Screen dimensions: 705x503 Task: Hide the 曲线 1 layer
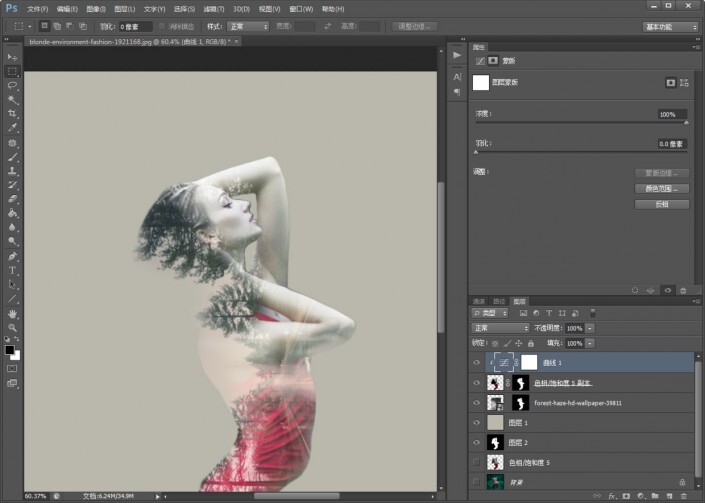476,362
